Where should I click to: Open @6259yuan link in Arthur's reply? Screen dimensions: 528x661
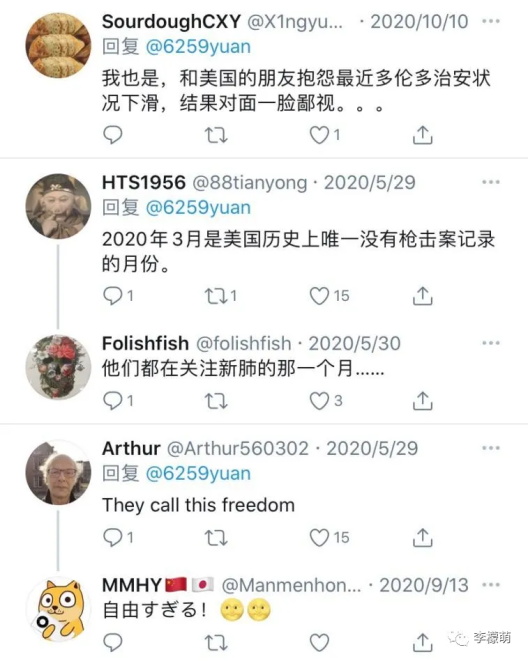pos(198,473)
